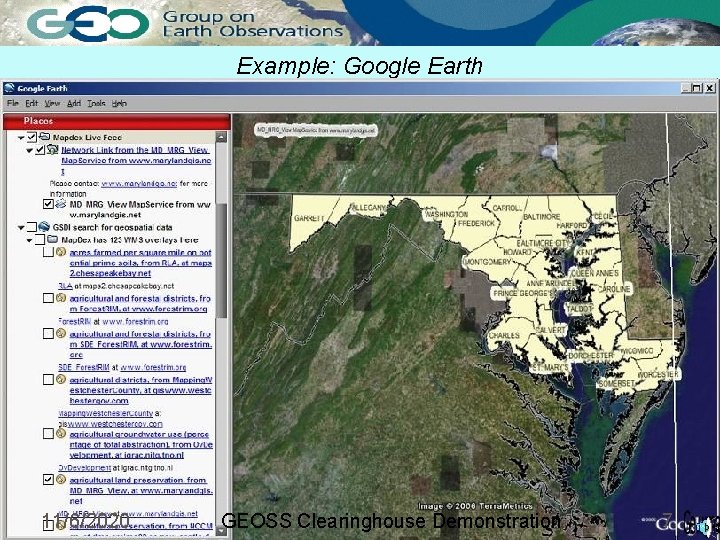720x540 pixels.
Task: Click FREDERICK county label on map
Action: [x=477, y=223]
